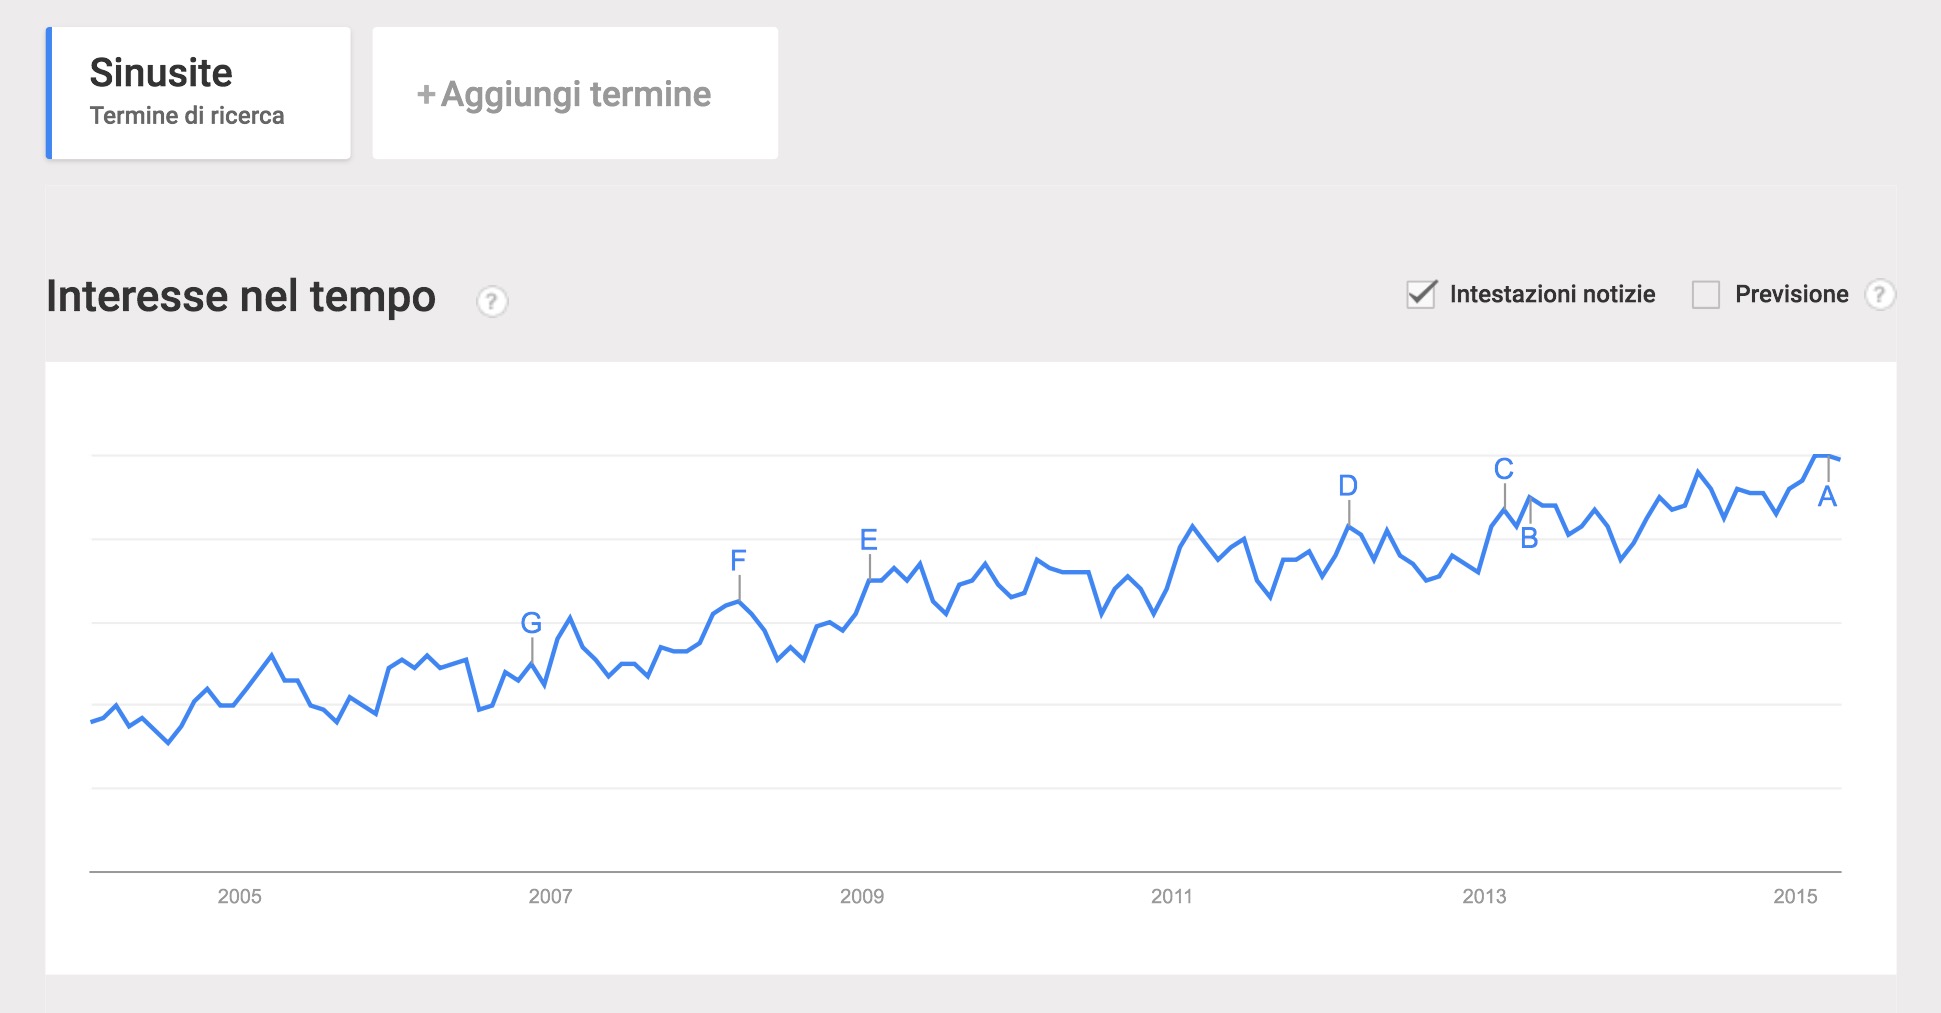This screenshot has width=1941, height=1013.
Task: Click news headline marker E
Action: coord(869,540)
